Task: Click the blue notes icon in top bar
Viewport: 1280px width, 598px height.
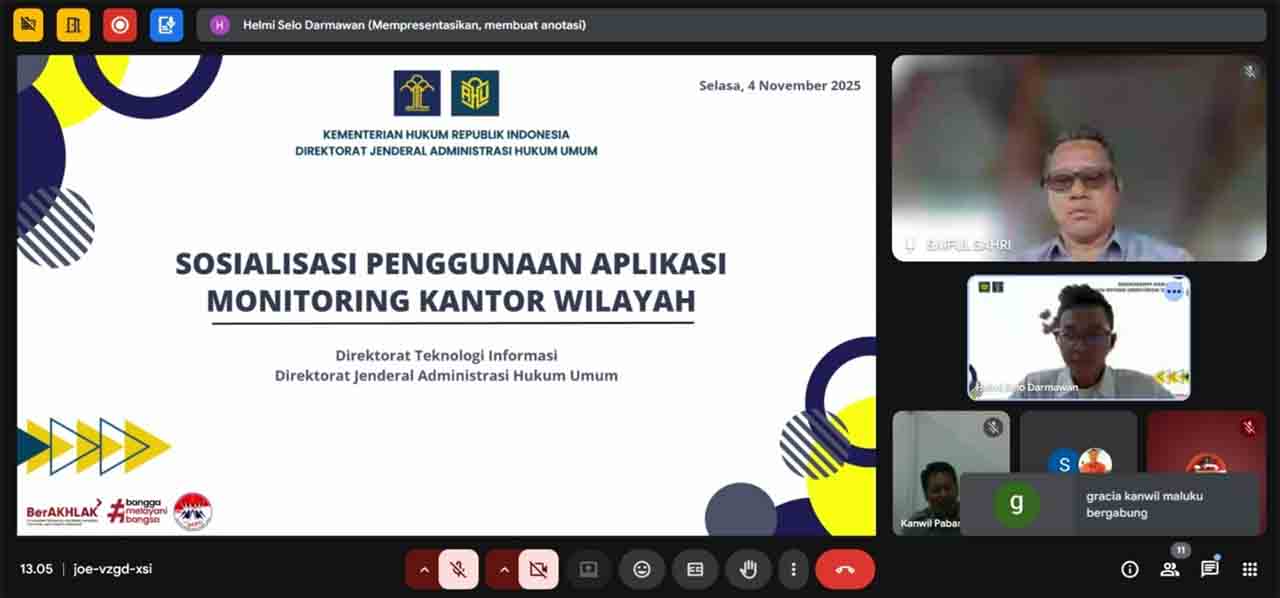Action: pos(166,25)
